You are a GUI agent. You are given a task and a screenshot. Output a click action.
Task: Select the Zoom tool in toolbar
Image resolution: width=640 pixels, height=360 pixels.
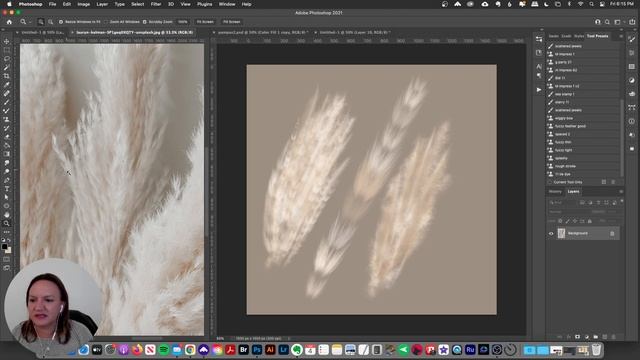7,223
